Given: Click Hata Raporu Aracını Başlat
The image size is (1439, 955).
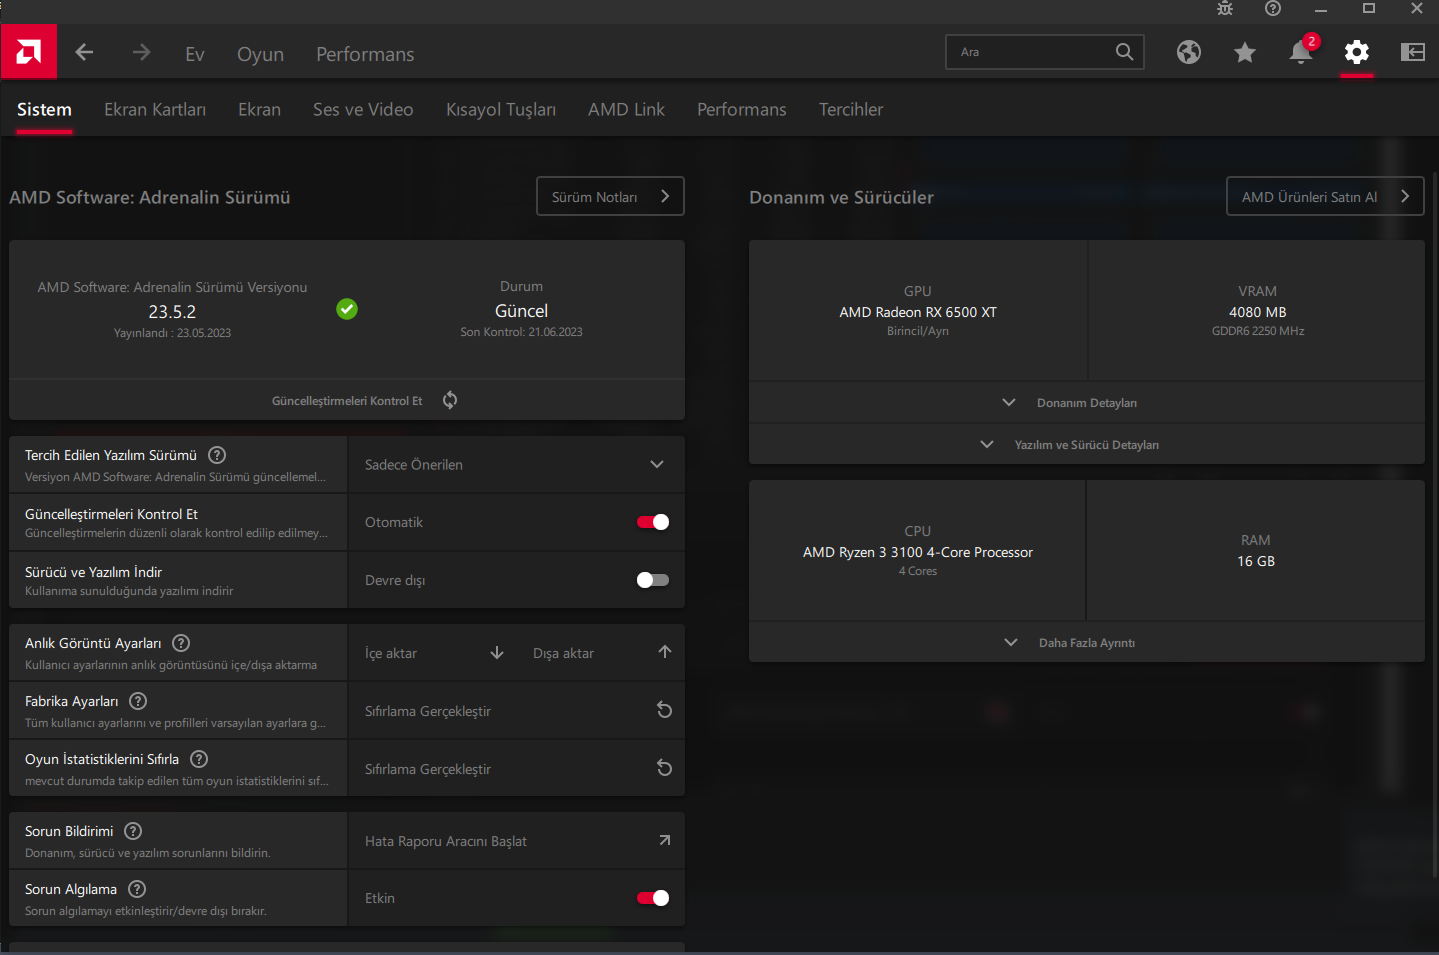Looking at the screenshot, I should coord(516,841).
